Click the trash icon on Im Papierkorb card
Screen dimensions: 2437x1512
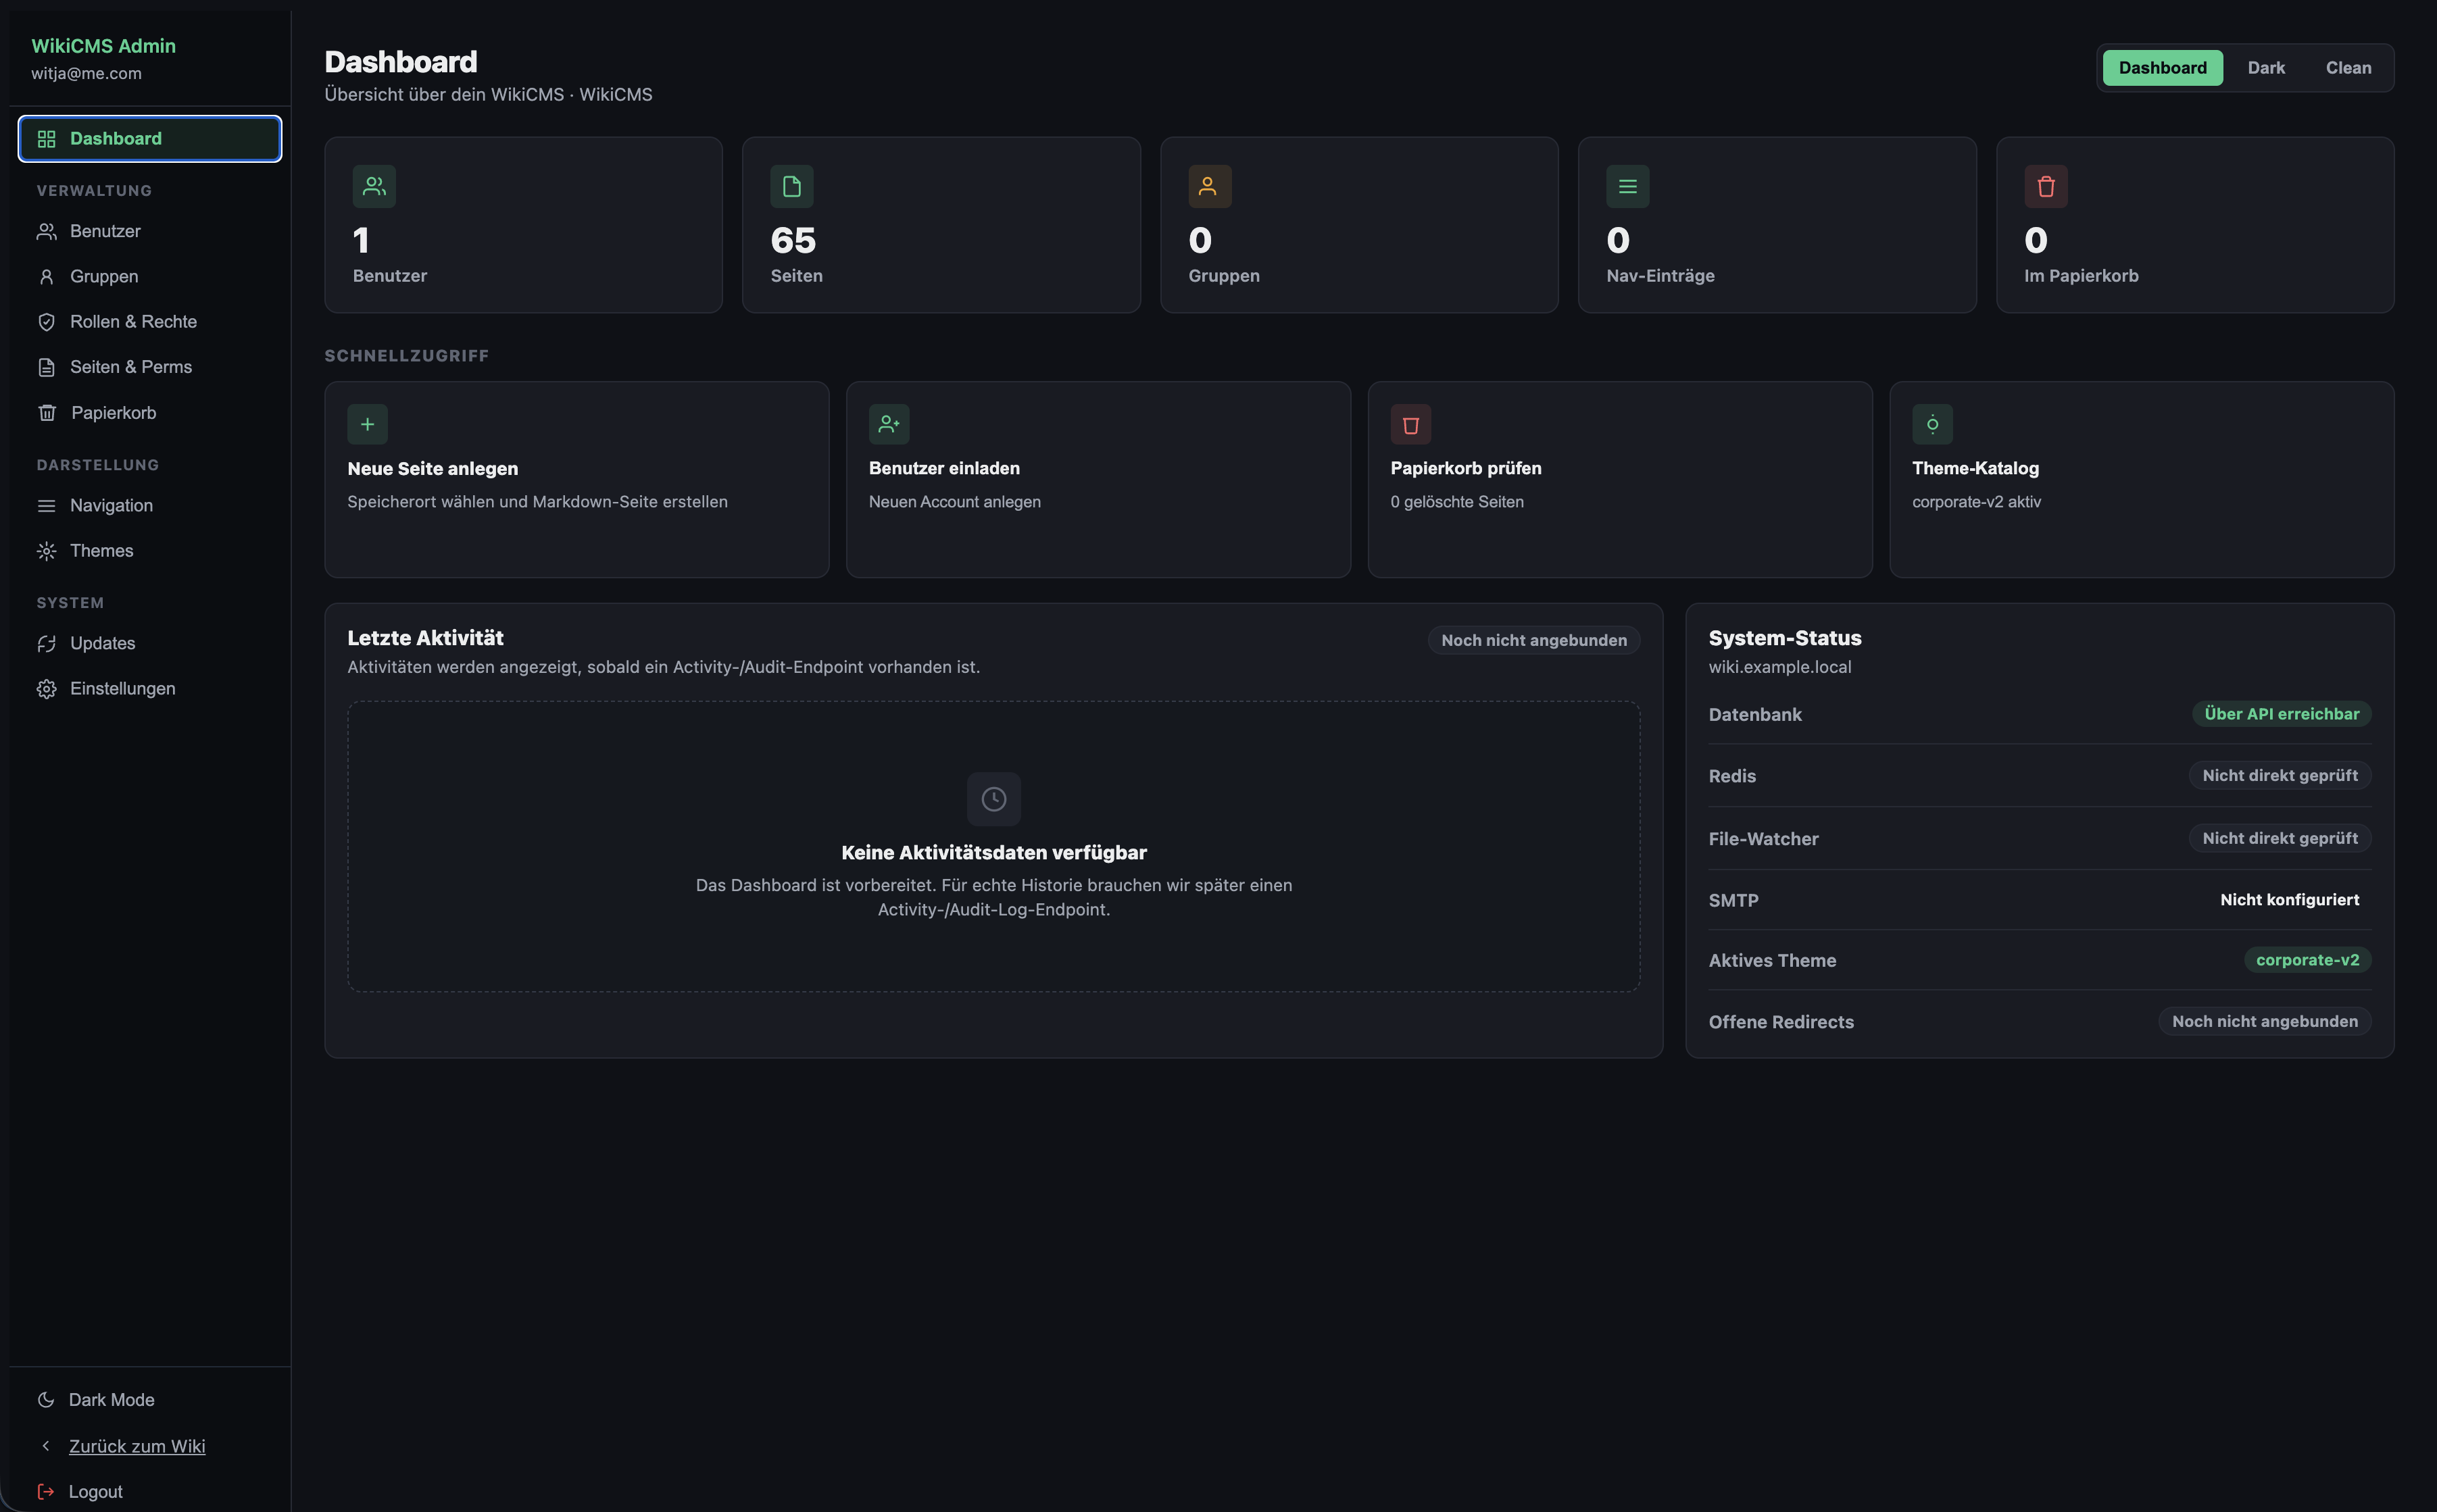tap(2046, 186)
